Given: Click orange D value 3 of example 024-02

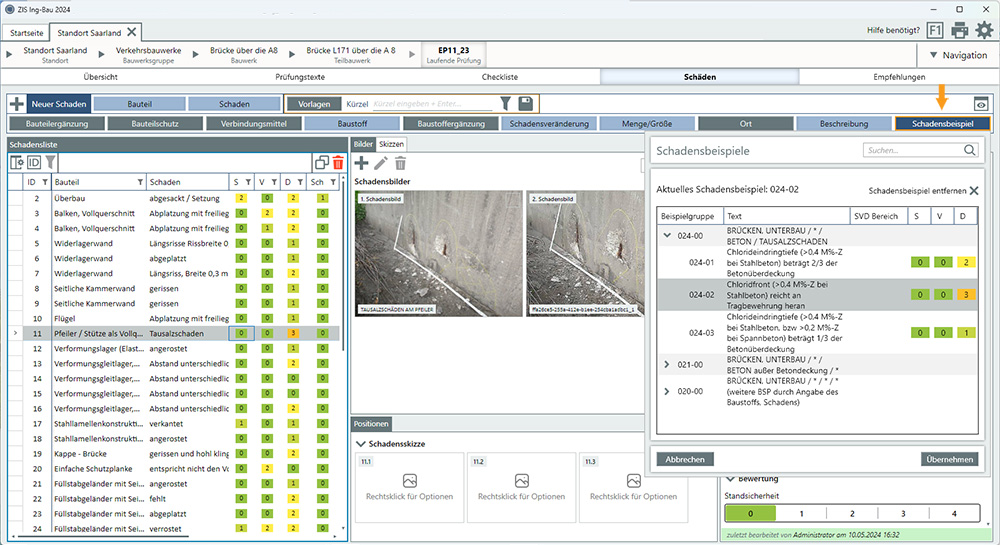Looking at the screenshot, I should tap(966, 295).
